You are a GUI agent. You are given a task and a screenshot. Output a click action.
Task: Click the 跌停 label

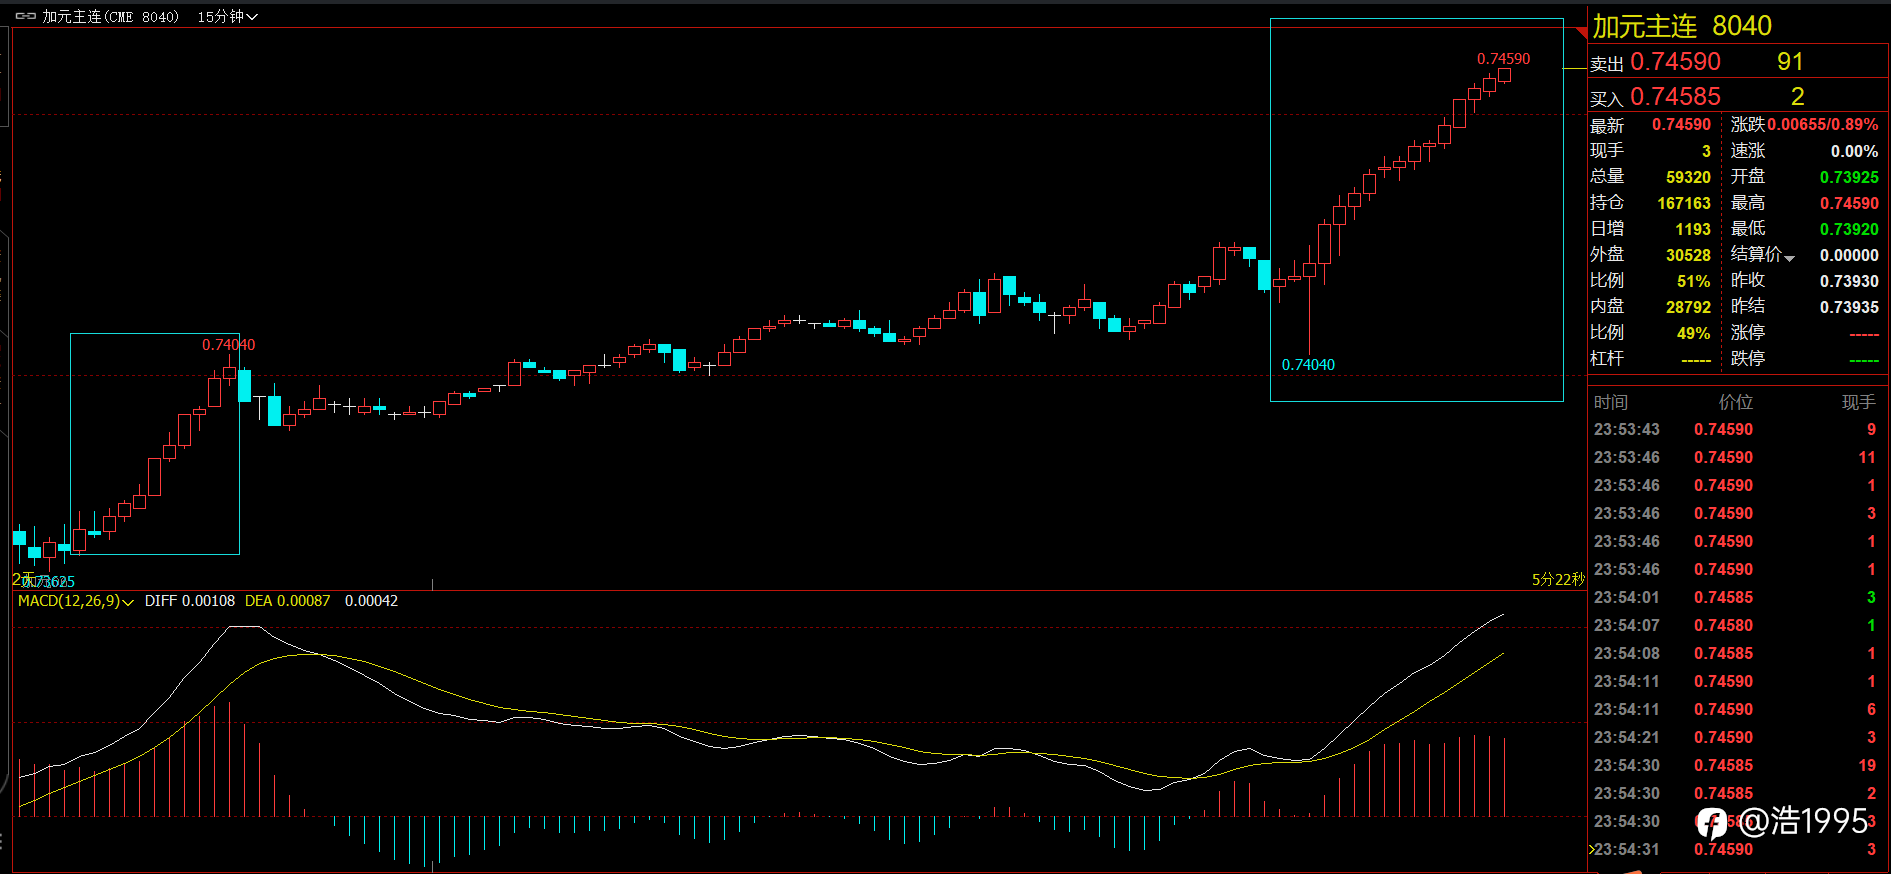coord(1748,358)
